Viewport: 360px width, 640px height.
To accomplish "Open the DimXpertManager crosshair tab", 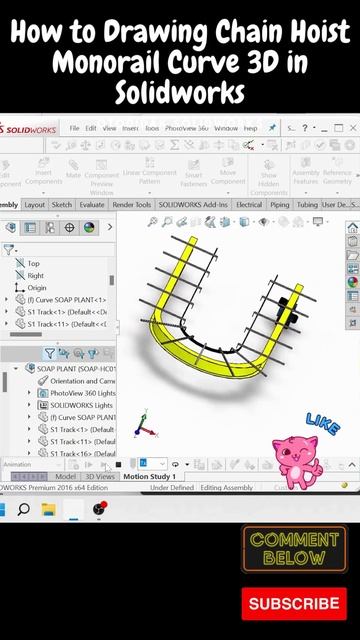I will (69, 227).
